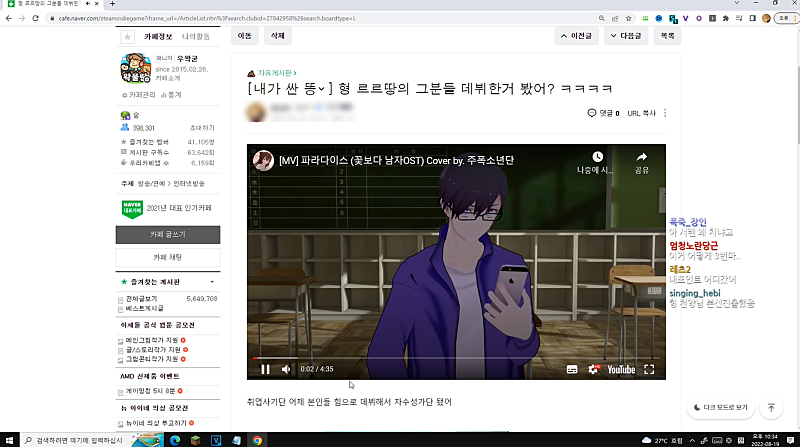Open video title 파라다이스 Cover link
Image resolution: width=800 pixels, height=447 pixels.
[x=396, y=161]
